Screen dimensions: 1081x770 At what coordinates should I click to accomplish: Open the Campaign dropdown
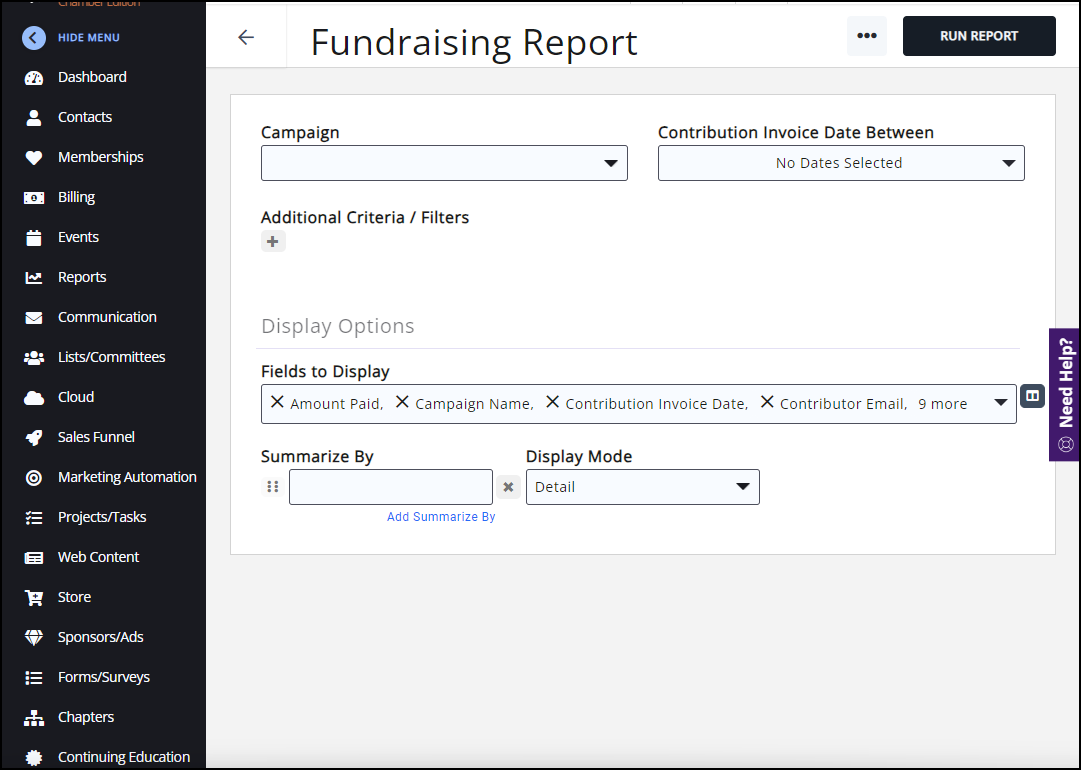(444, 163)
